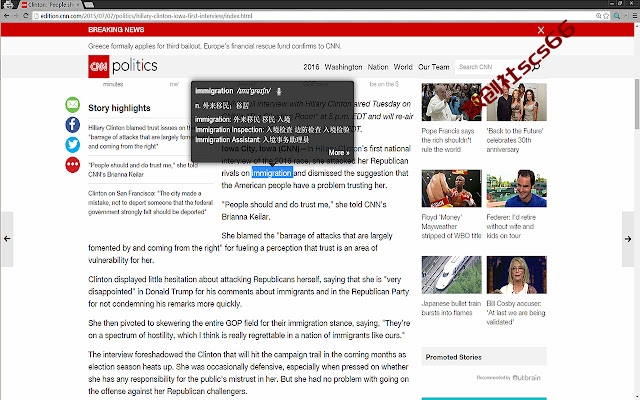Open "Federer: I'd retire" headline link
Screen dimensions: 640x400
click(x=511, y=227)
